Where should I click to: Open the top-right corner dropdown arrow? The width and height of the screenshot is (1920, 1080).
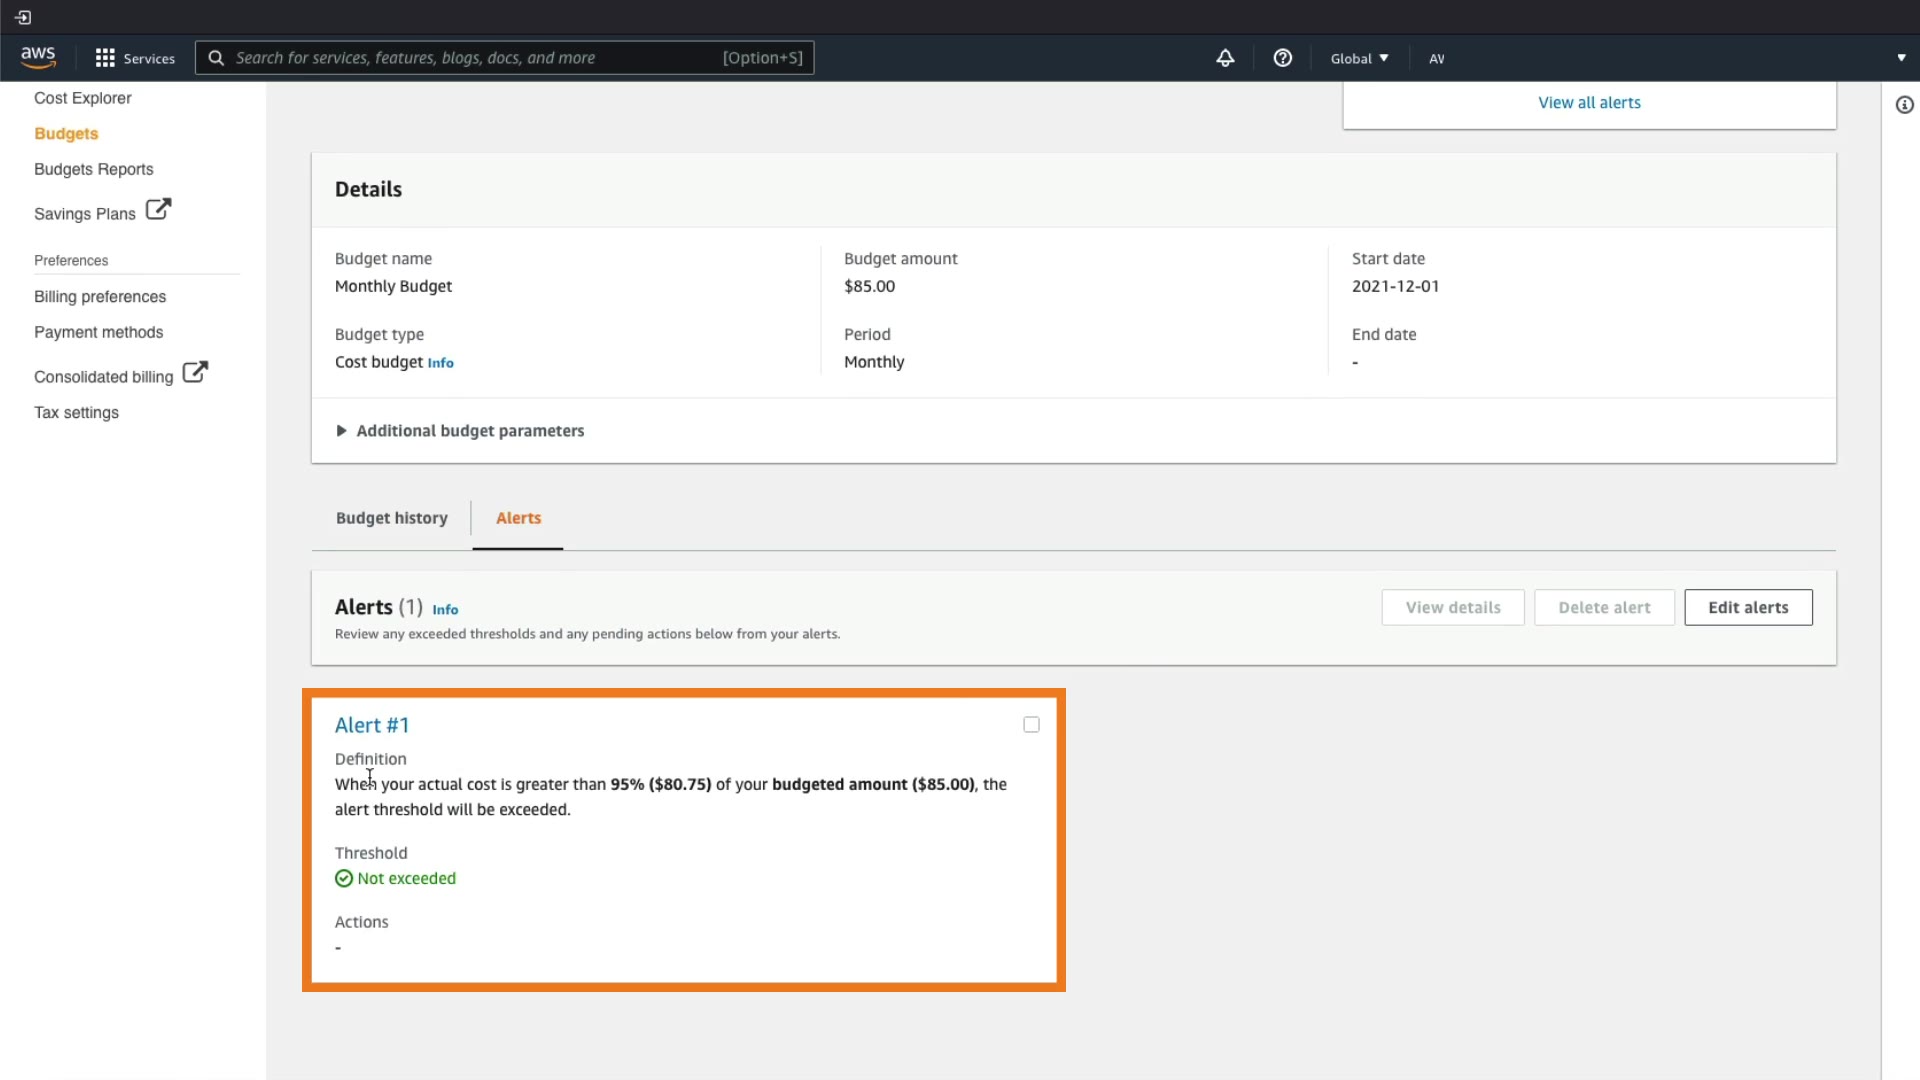[1901, 58]
